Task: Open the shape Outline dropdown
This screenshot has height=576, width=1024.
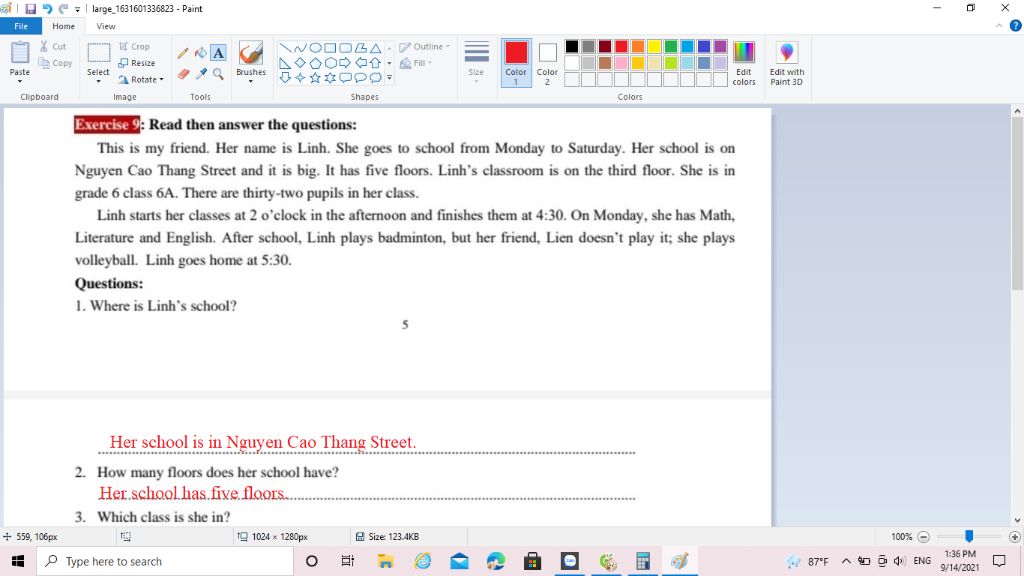Action: click(424, 46)
